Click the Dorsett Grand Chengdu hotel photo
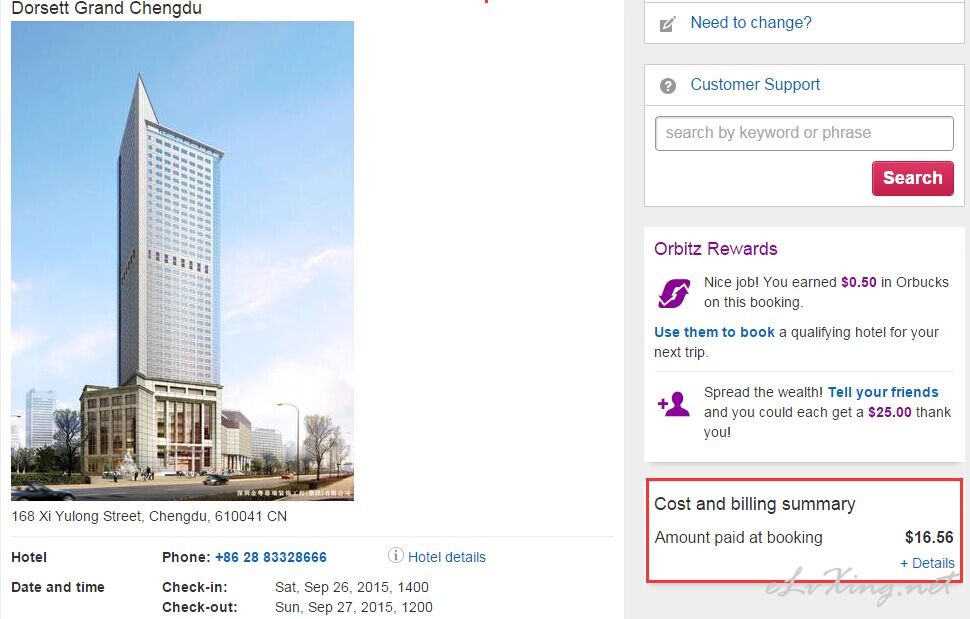 (x=182, y=261)
